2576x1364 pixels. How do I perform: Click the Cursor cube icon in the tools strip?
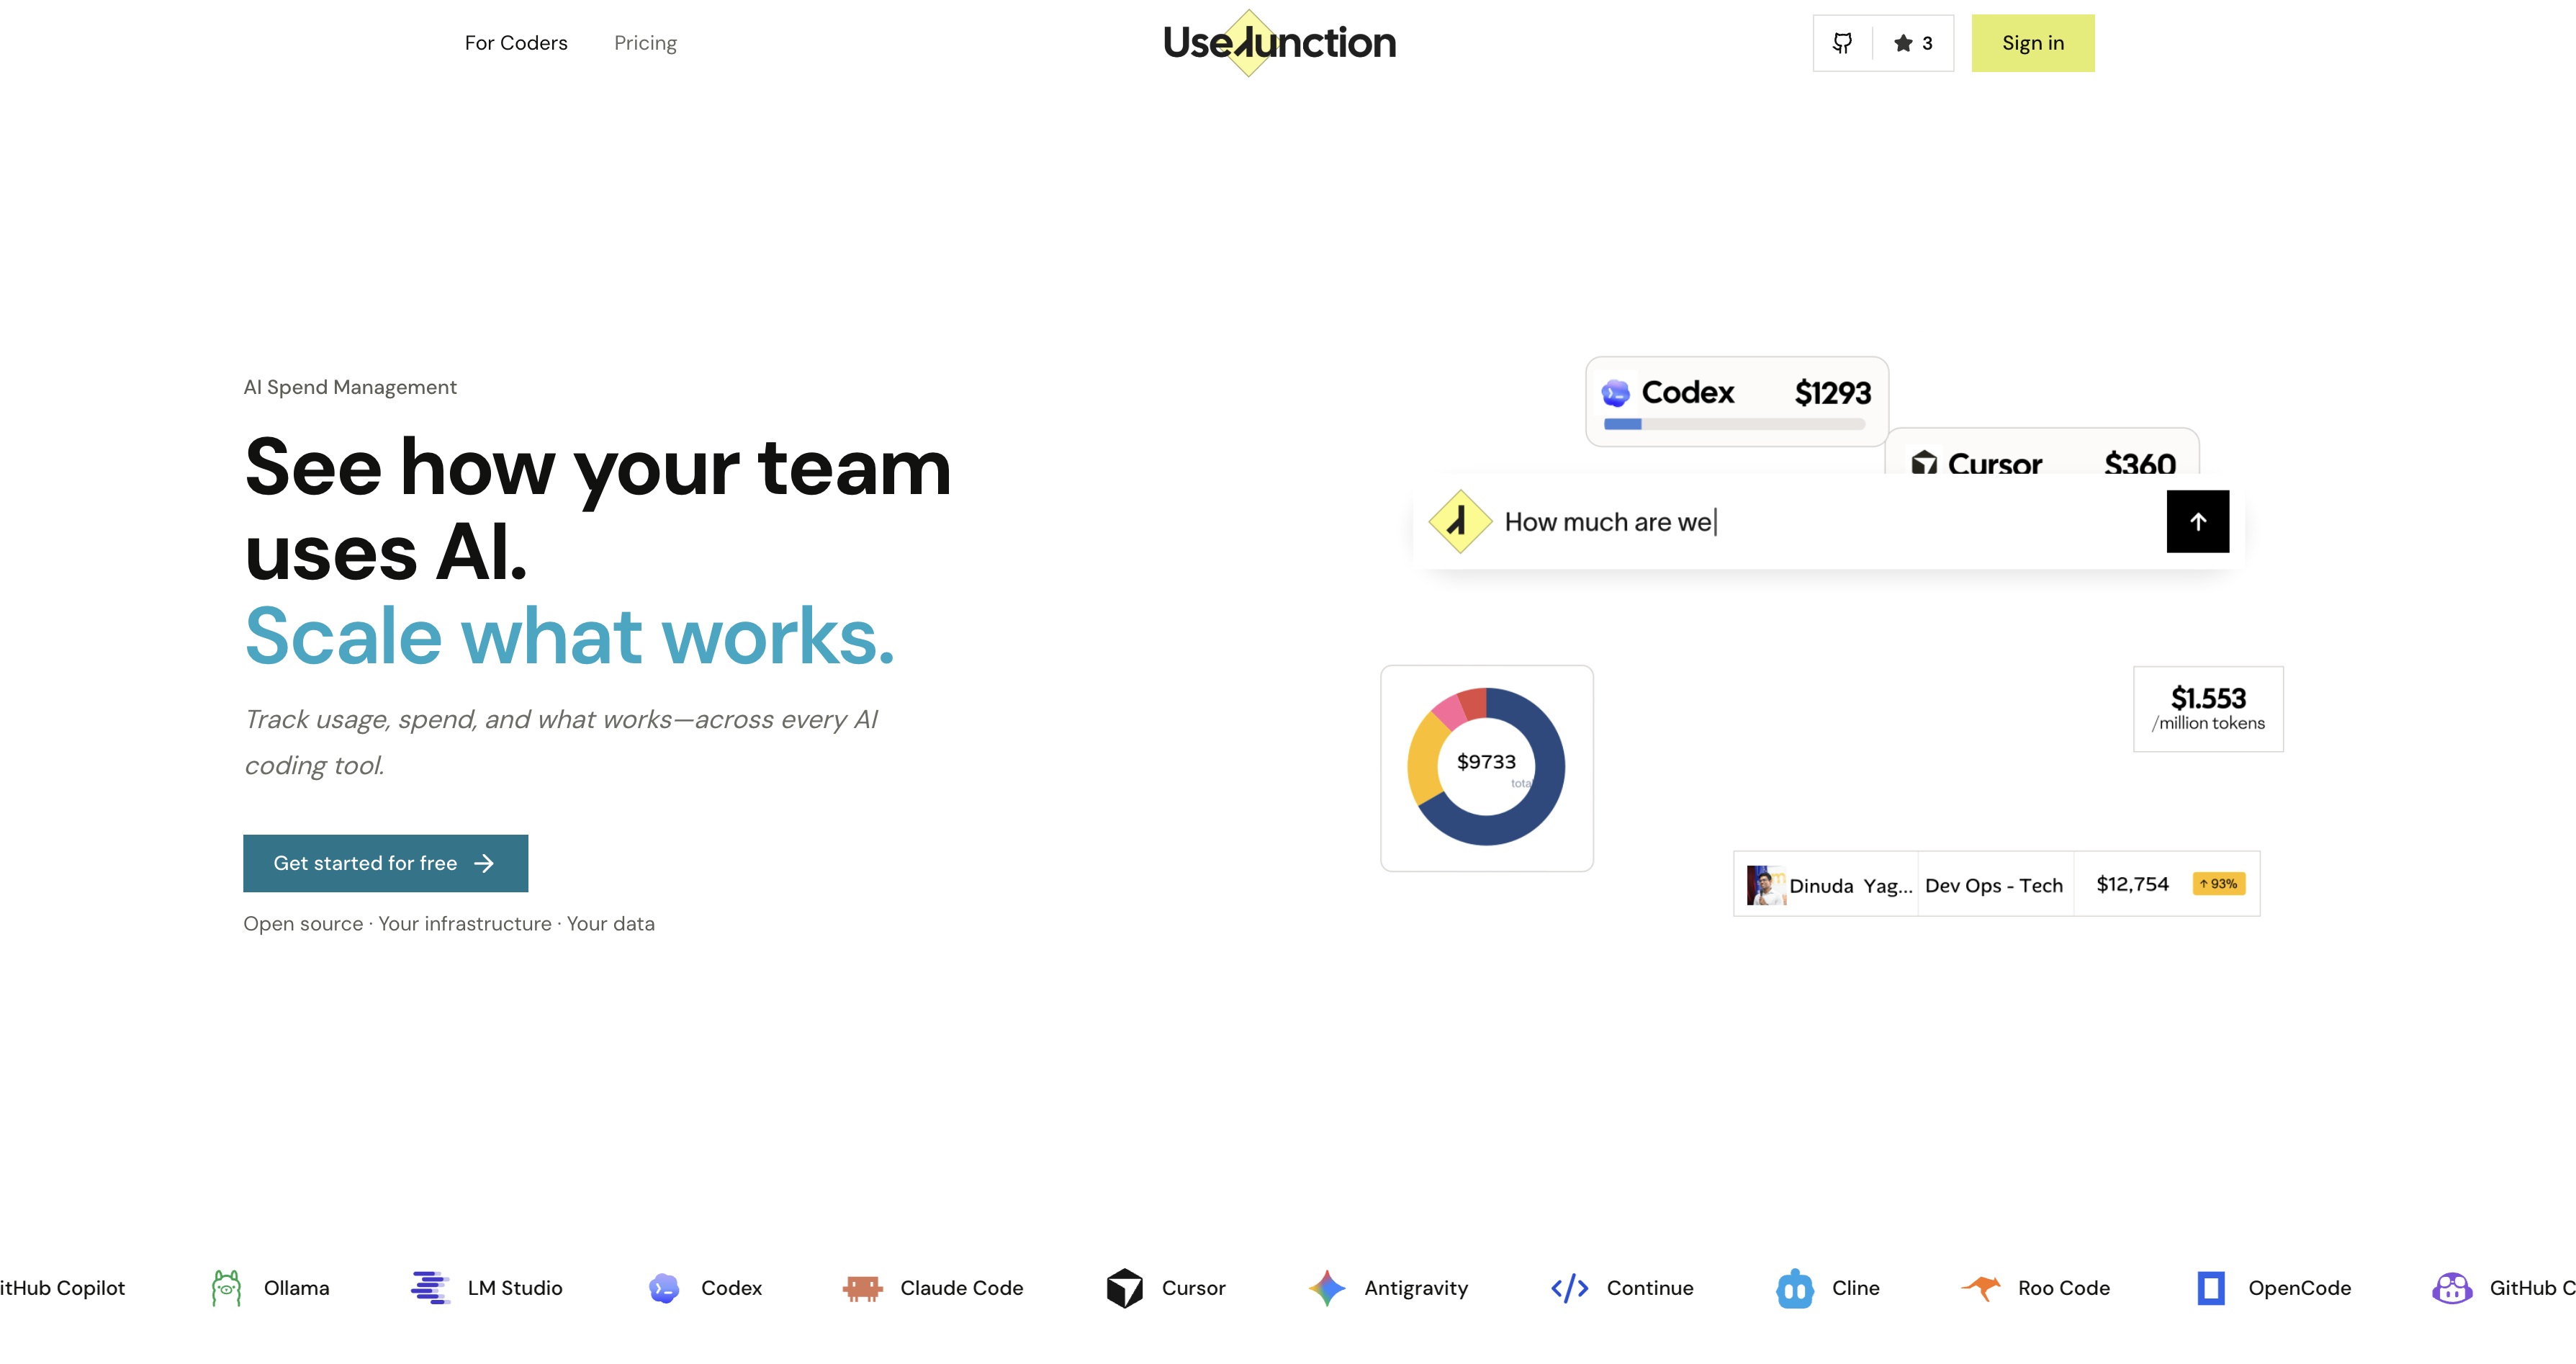[x=1125, y=1288]
